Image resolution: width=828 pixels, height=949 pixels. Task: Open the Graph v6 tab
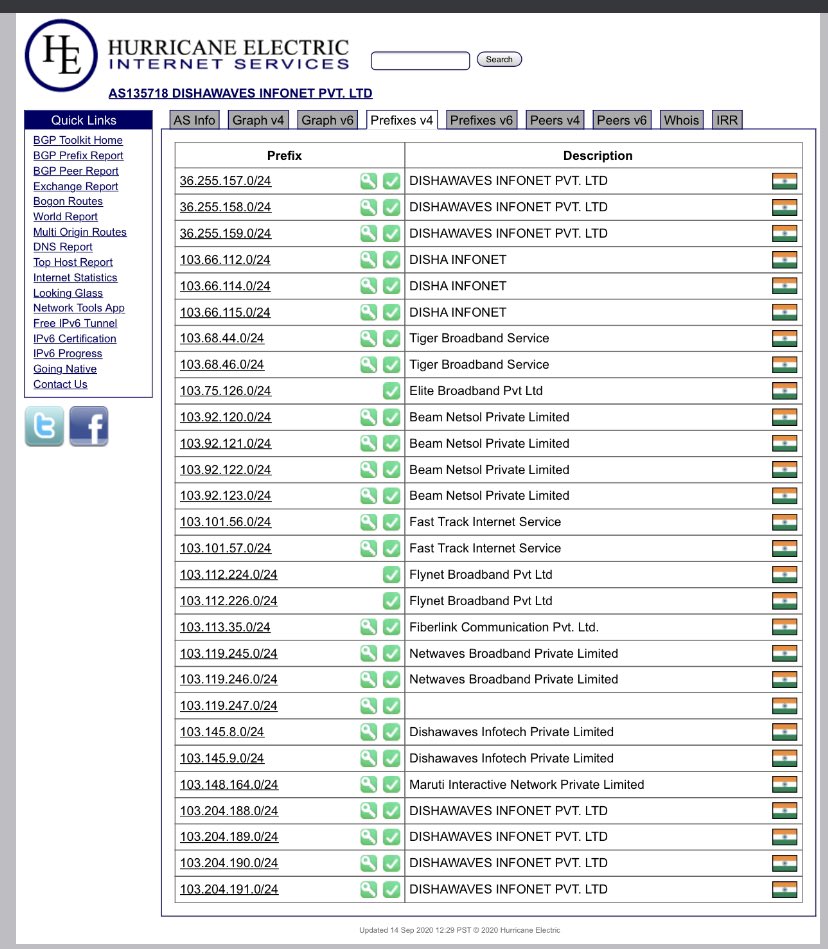pos(327,120)
